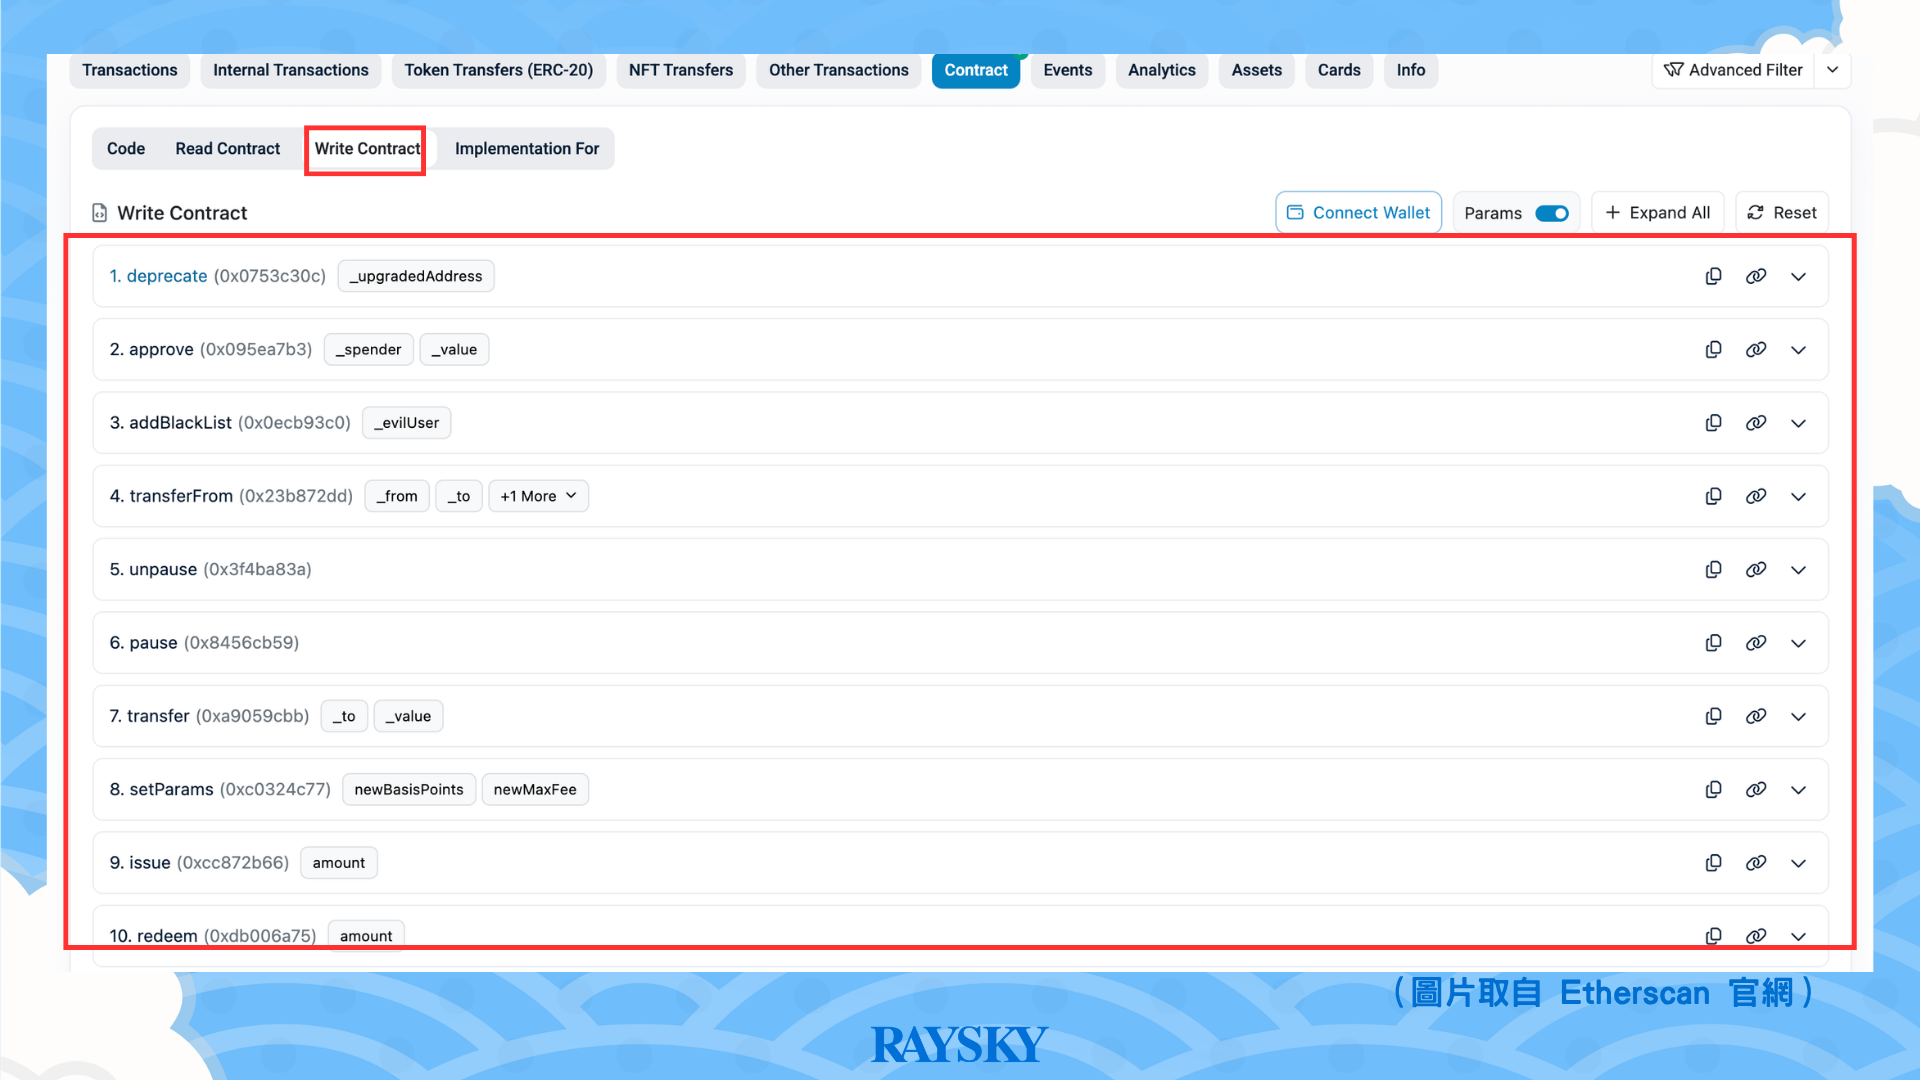Copy permalink for the deprecate function
This screenshot has height=1080, width=1920.
(x=1756, y=276)
